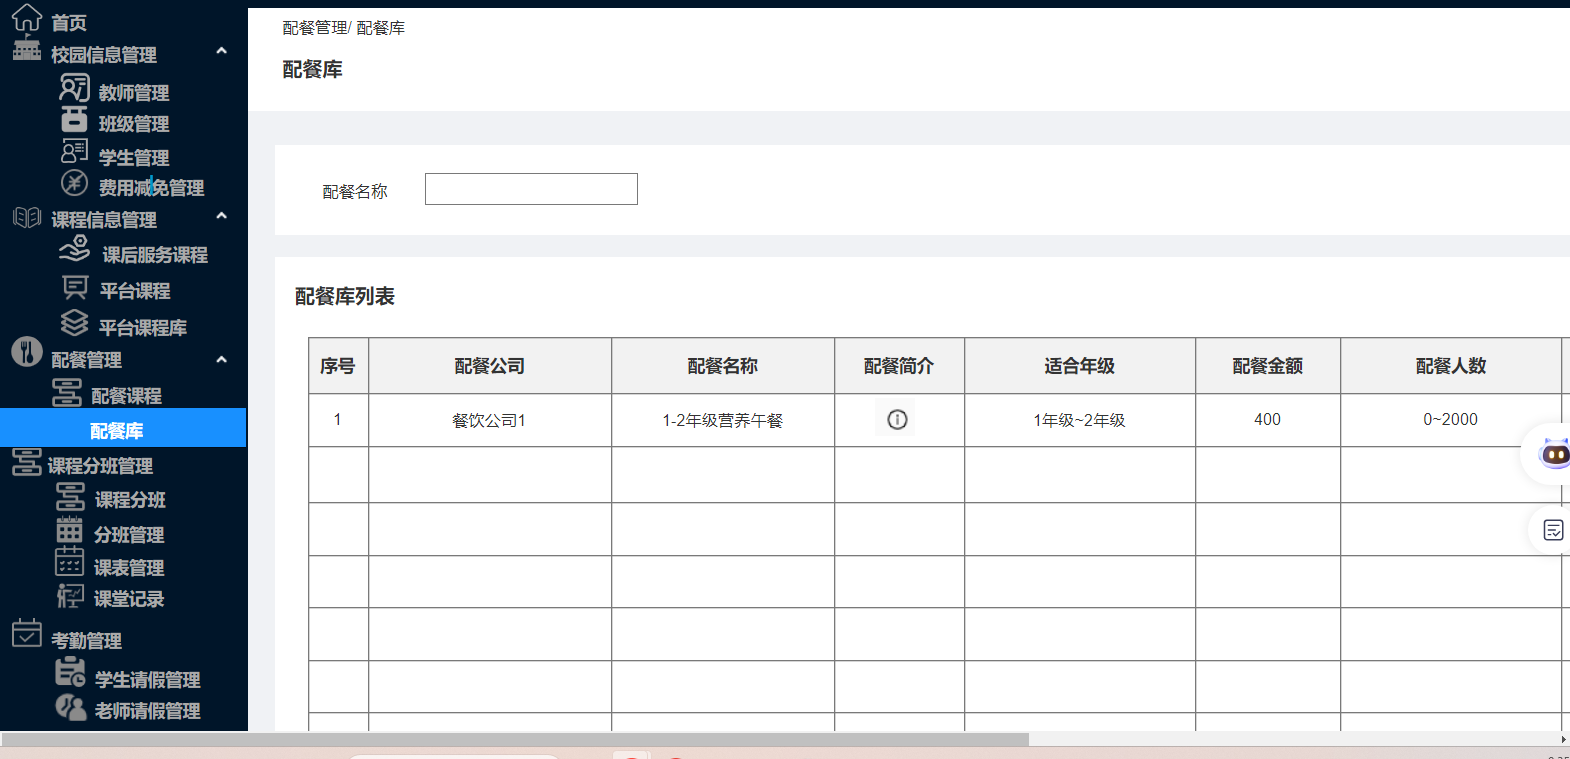Click the 平台课程 presentation board icon
The width and height of the screenshot is (1570, 759).
75,288
